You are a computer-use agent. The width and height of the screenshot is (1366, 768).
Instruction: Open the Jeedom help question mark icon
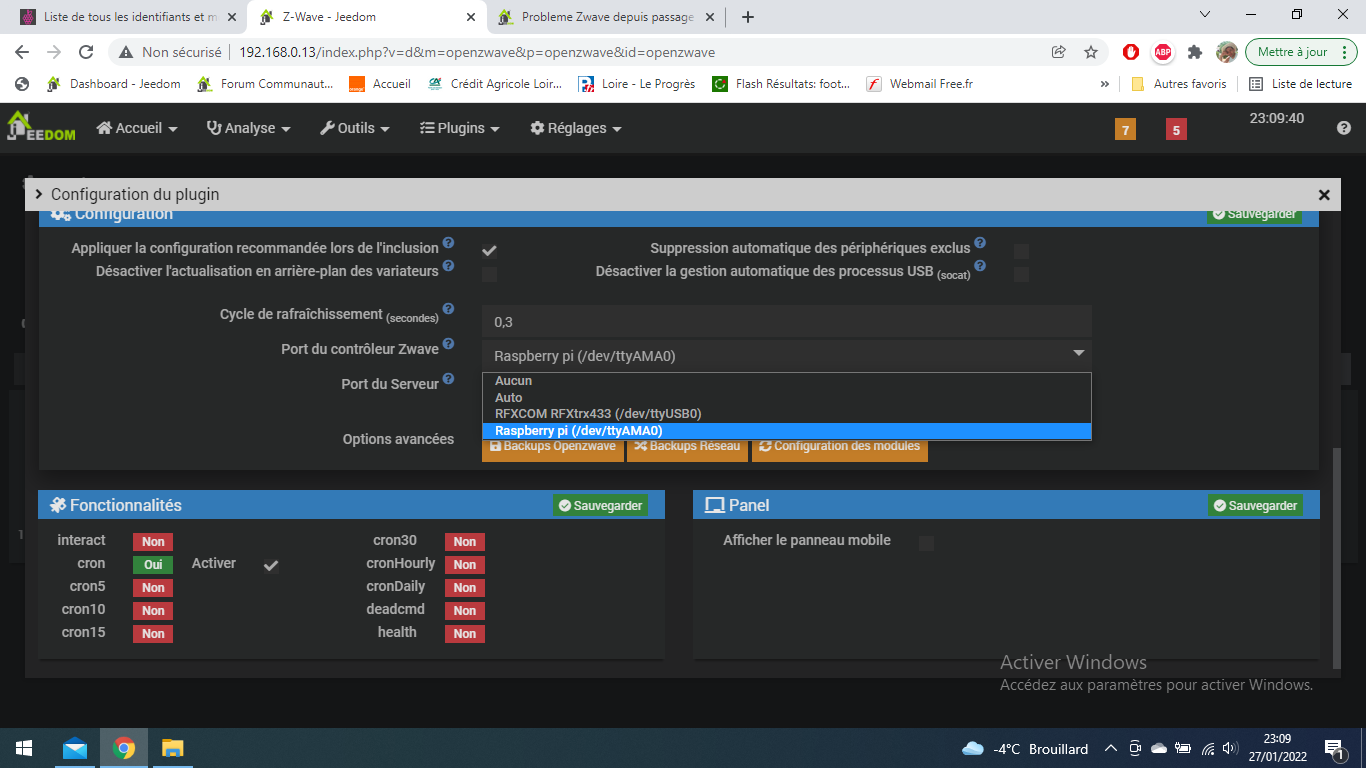[x=1344, y=128]
